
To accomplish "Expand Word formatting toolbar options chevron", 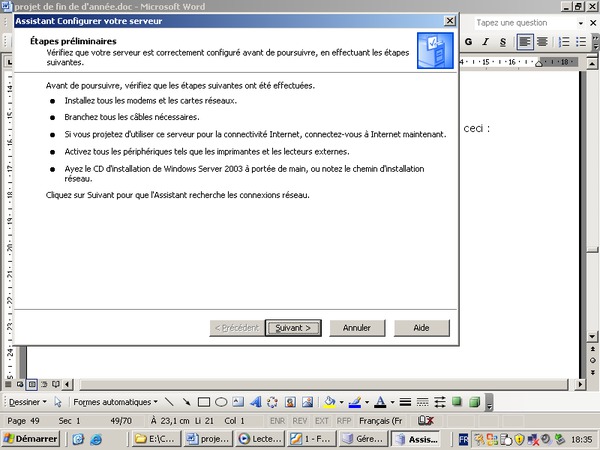I will tap(595, 42).
